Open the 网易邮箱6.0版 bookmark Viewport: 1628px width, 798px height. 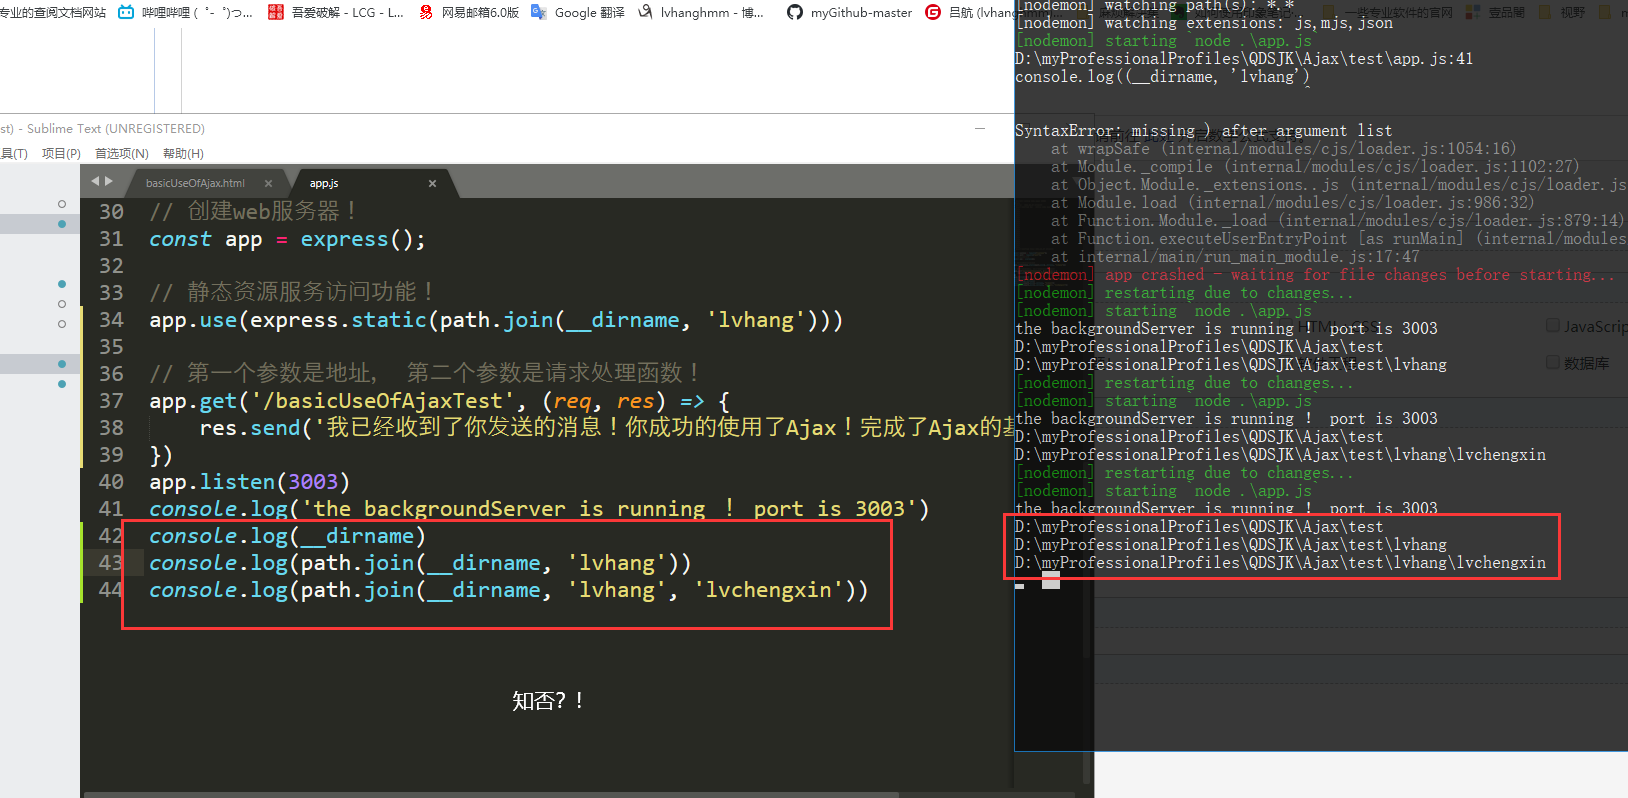click(468, 13)
